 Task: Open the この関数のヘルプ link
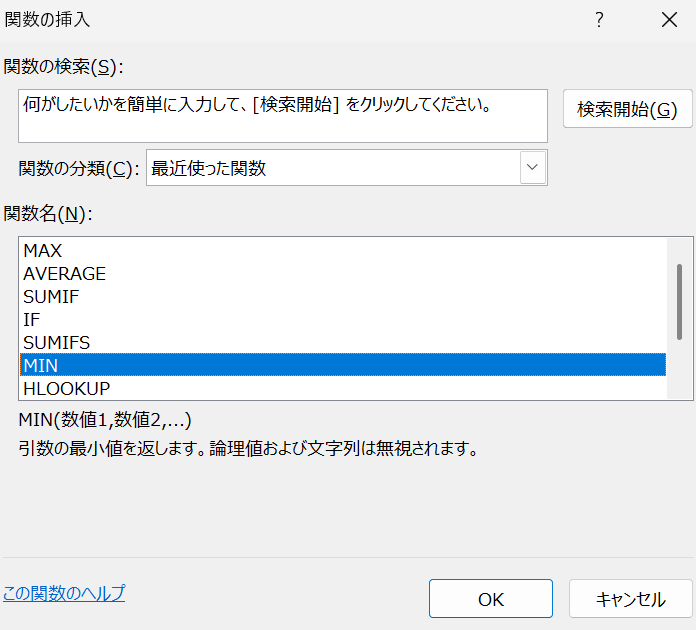tap(64, 593)
